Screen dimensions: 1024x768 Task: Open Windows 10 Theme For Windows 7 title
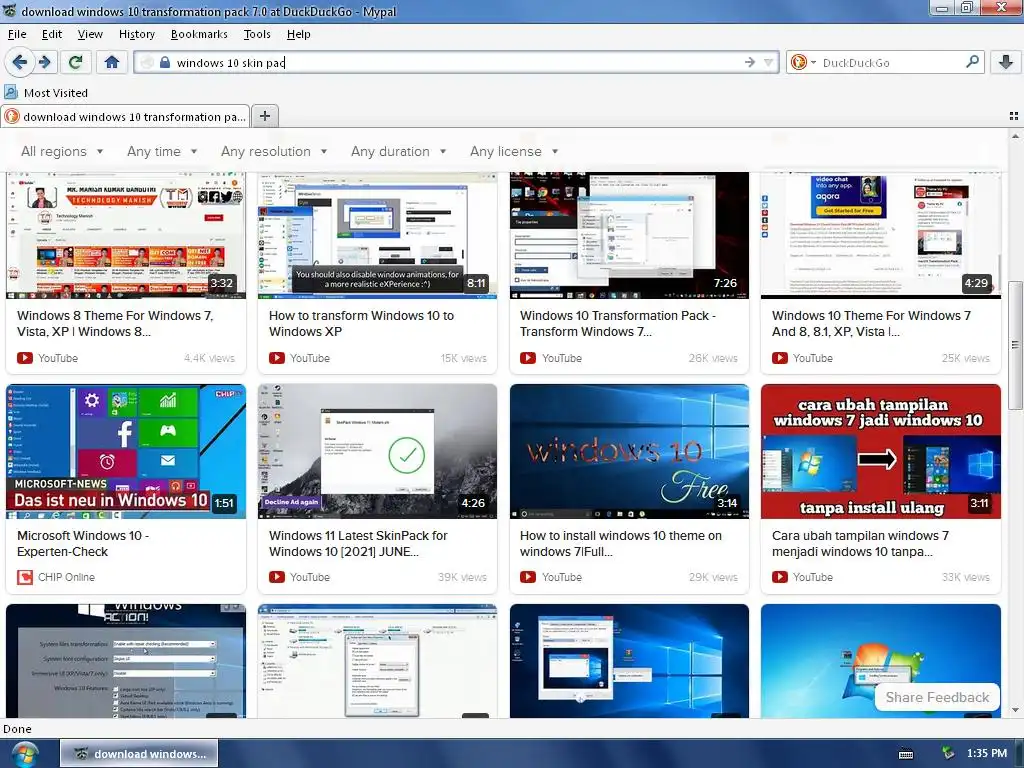(871, 323)
